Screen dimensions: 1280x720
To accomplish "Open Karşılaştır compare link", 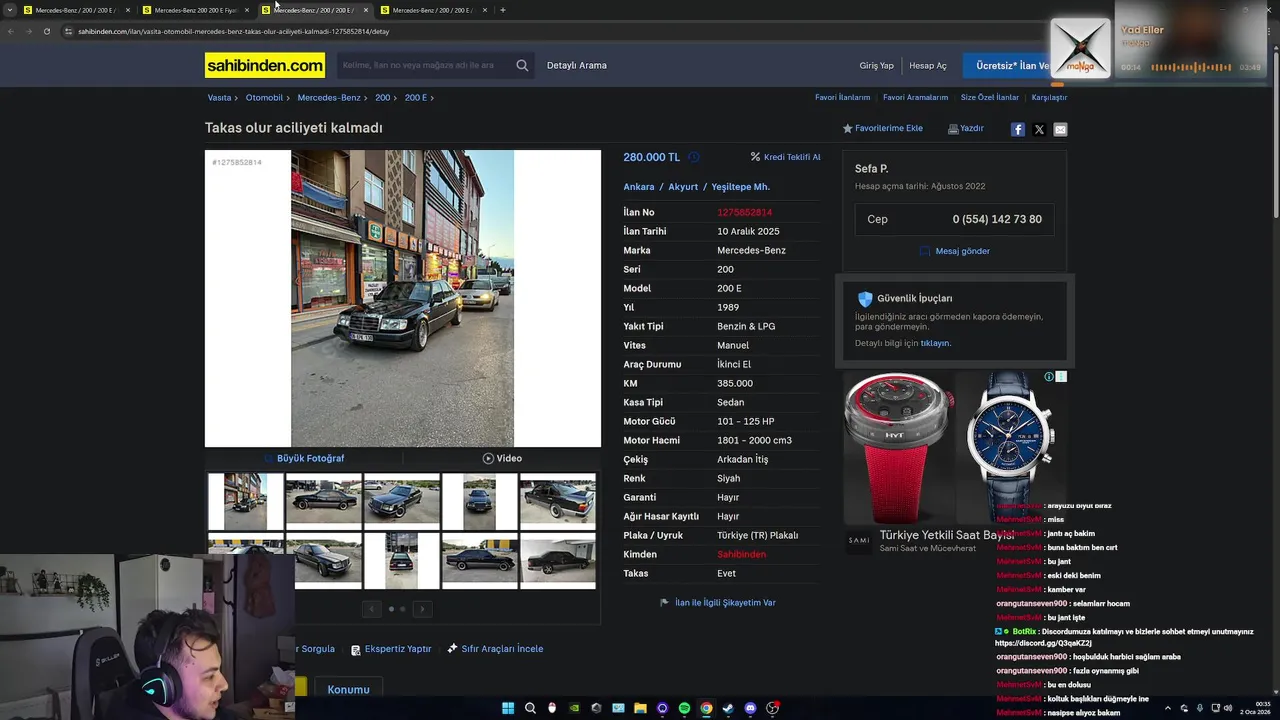I will pos(1049,97).
